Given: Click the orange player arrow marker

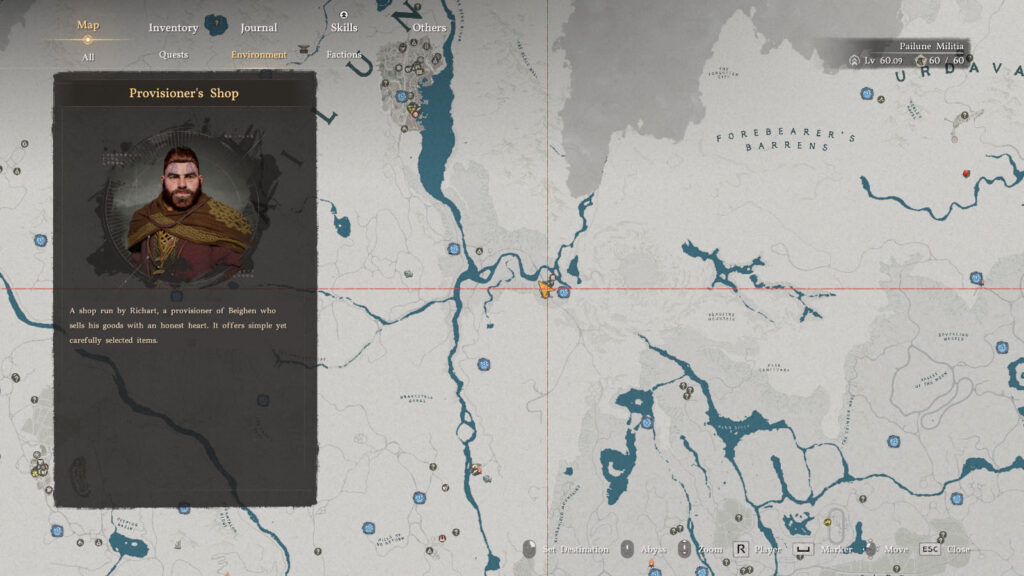Looking at the screenshot, I should pyautogui.click(x=544, y=288).
